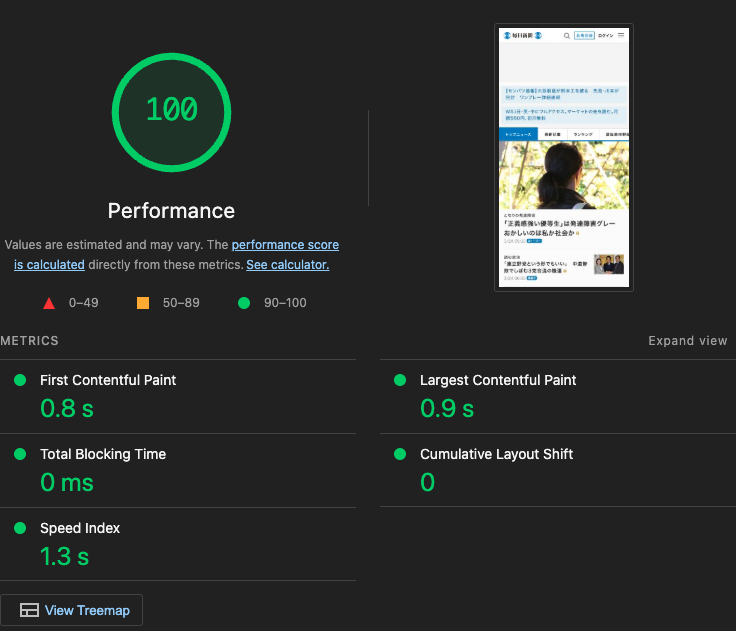Click the green dot beside First Contentful Paint

[20, 380]
